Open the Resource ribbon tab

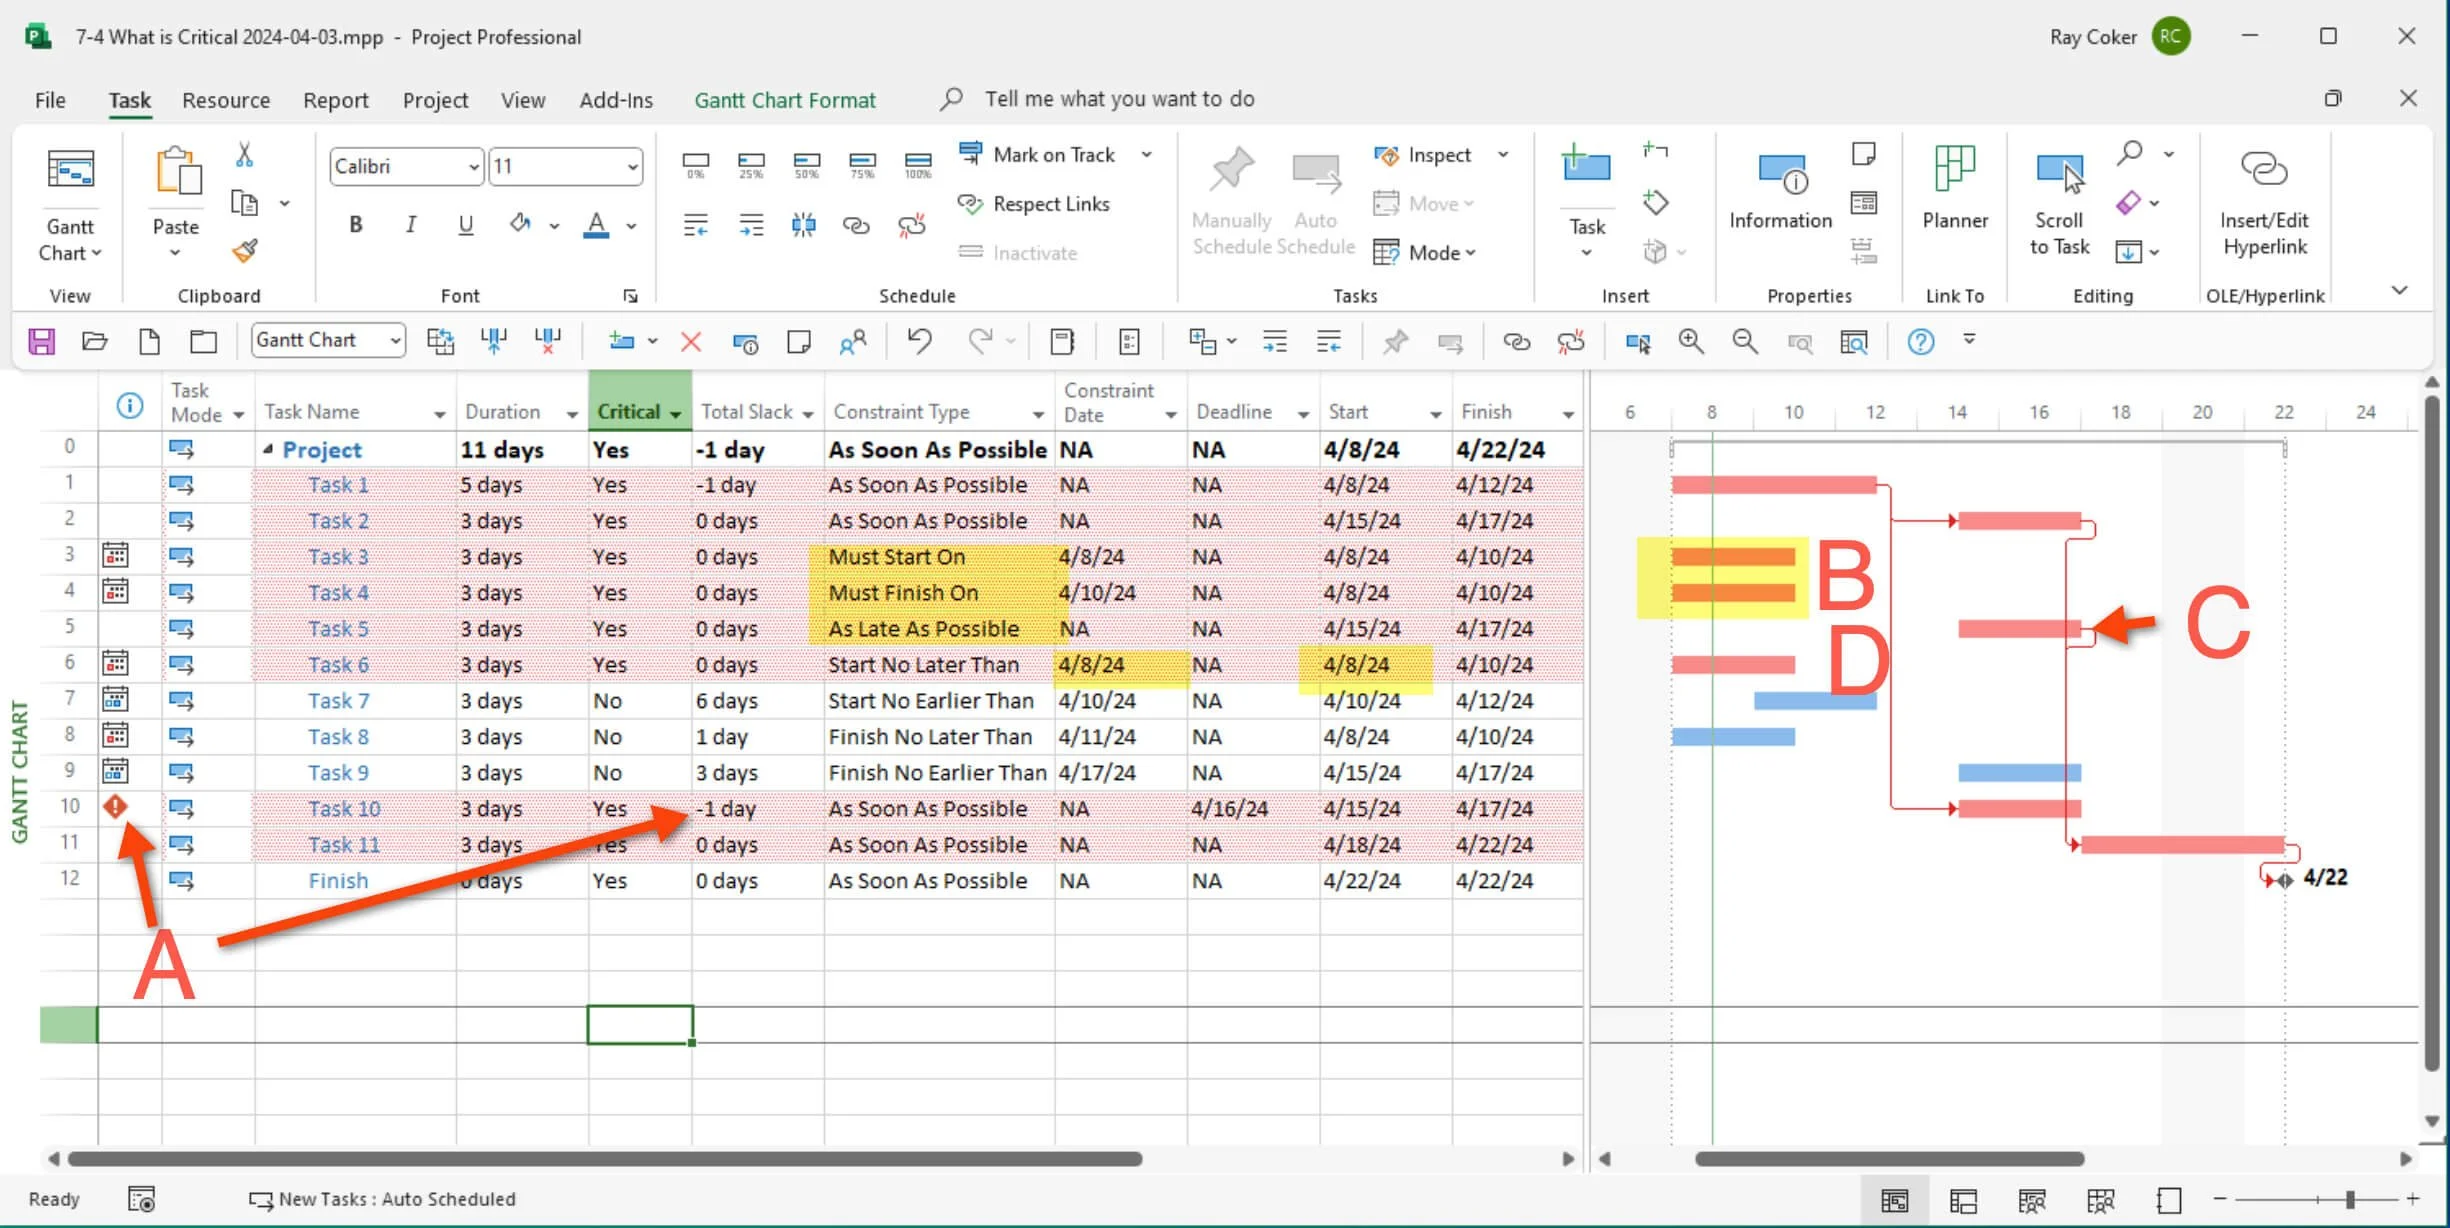click(x=226, y=100)
